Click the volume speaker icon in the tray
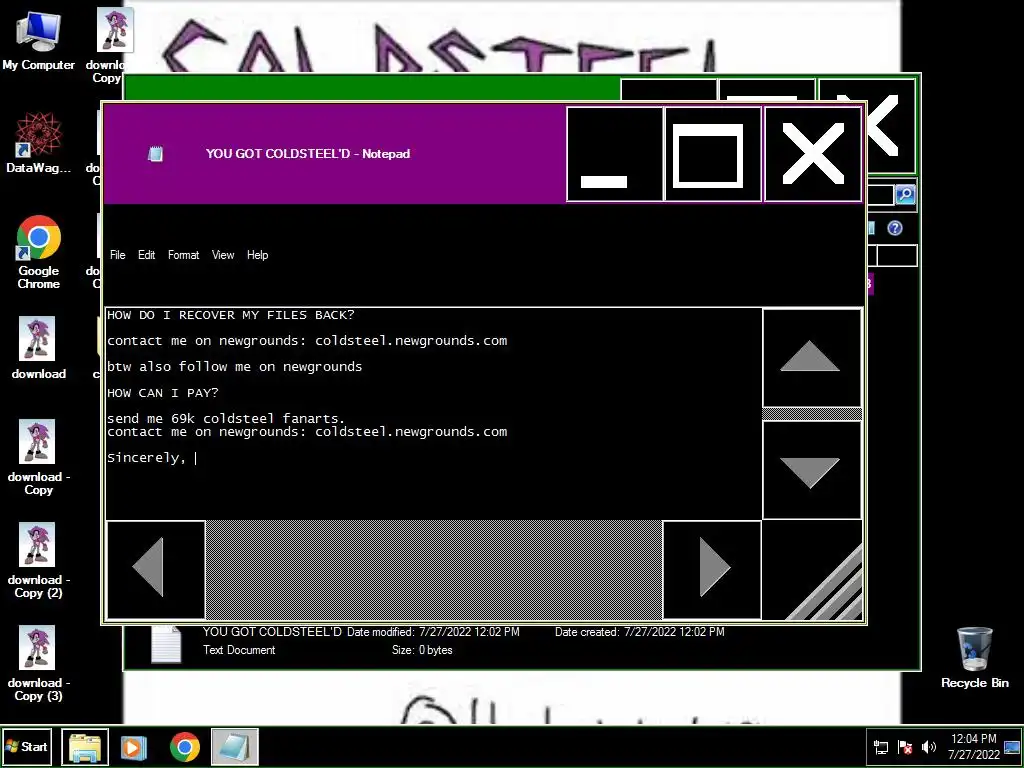This screenshot has width=1024, height=768. pyautogui.click(x=929, y=747)
